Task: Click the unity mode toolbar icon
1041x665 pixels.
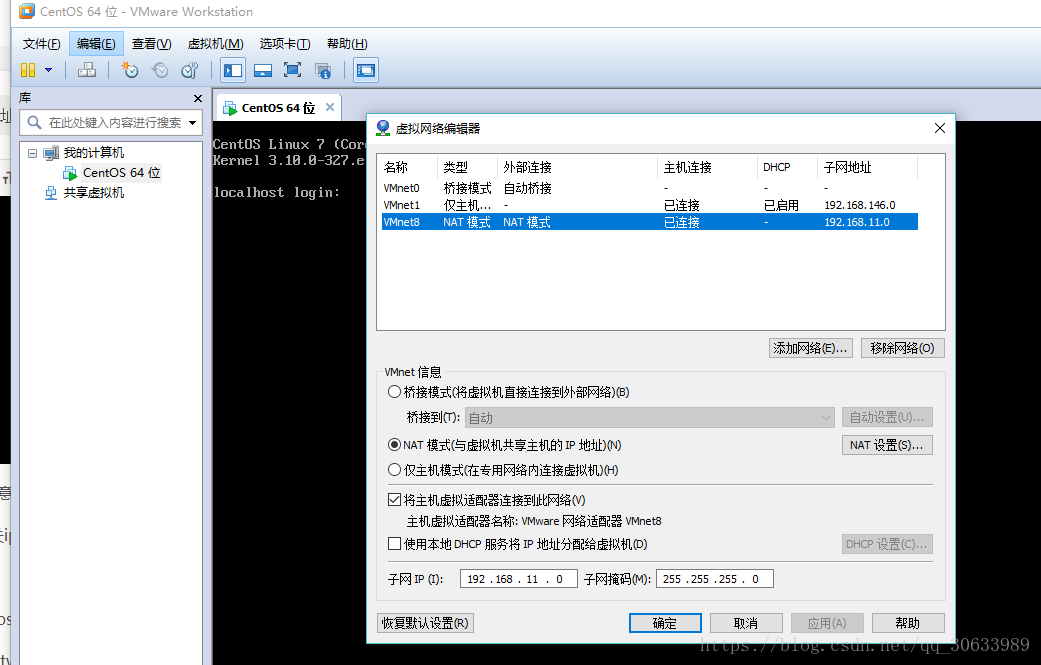Action: point(323,70)
